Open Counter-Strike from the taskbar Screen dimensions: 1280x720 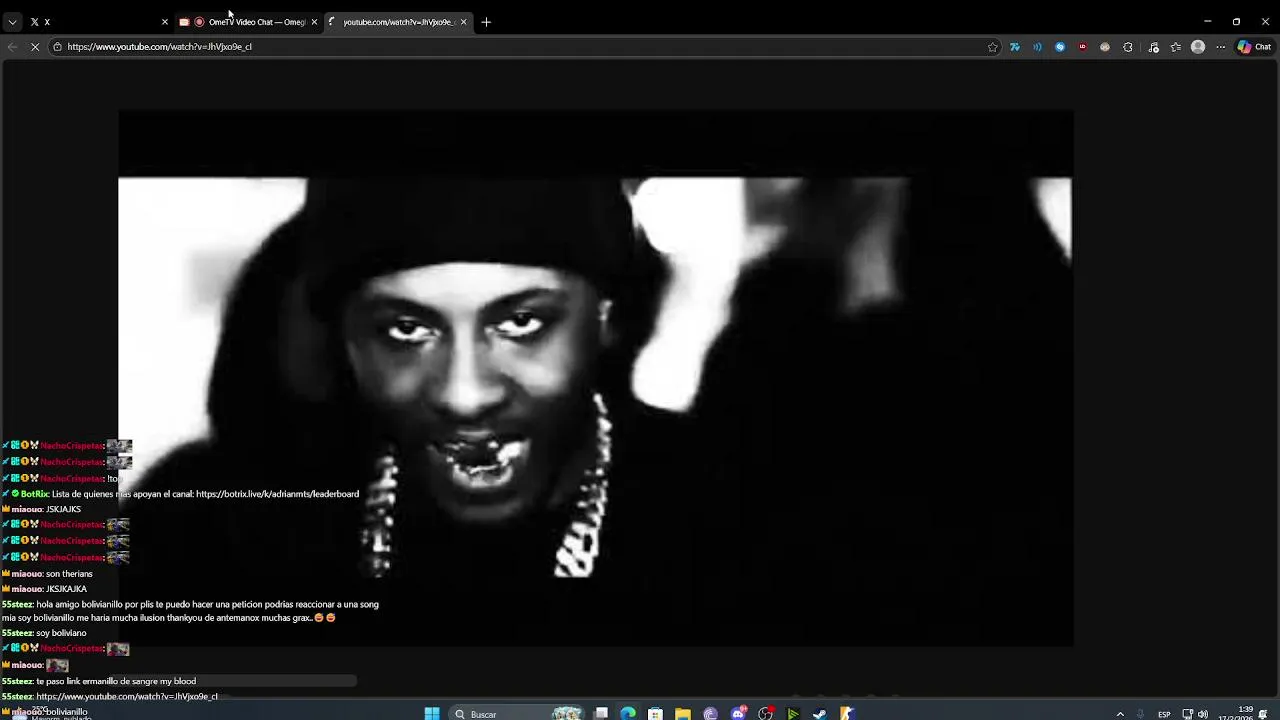[x=847, y=714]
